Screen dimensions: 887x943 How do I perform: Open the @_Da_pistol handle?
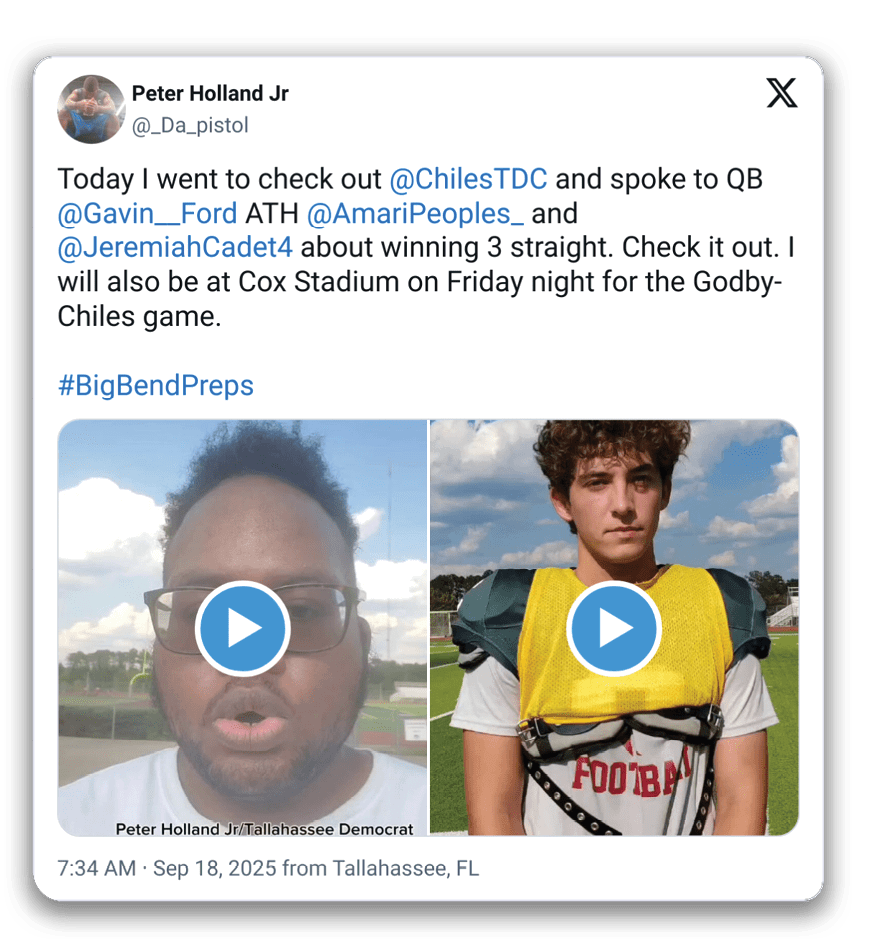(x=190, y=125)
